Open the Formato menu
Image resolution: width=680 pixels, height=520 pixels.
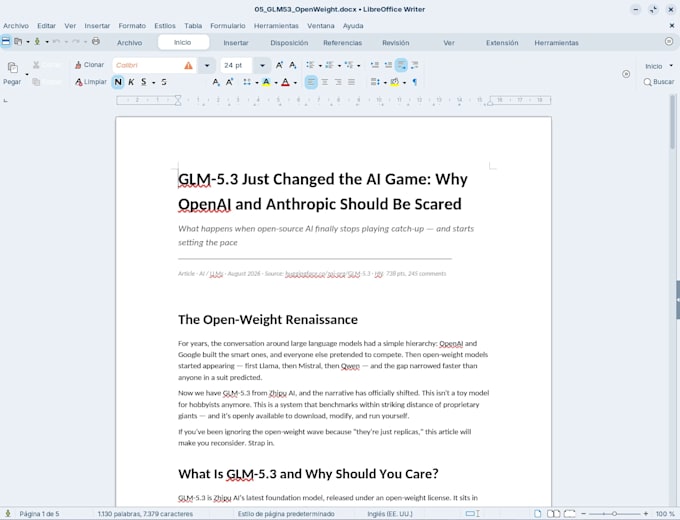point(132,26)
